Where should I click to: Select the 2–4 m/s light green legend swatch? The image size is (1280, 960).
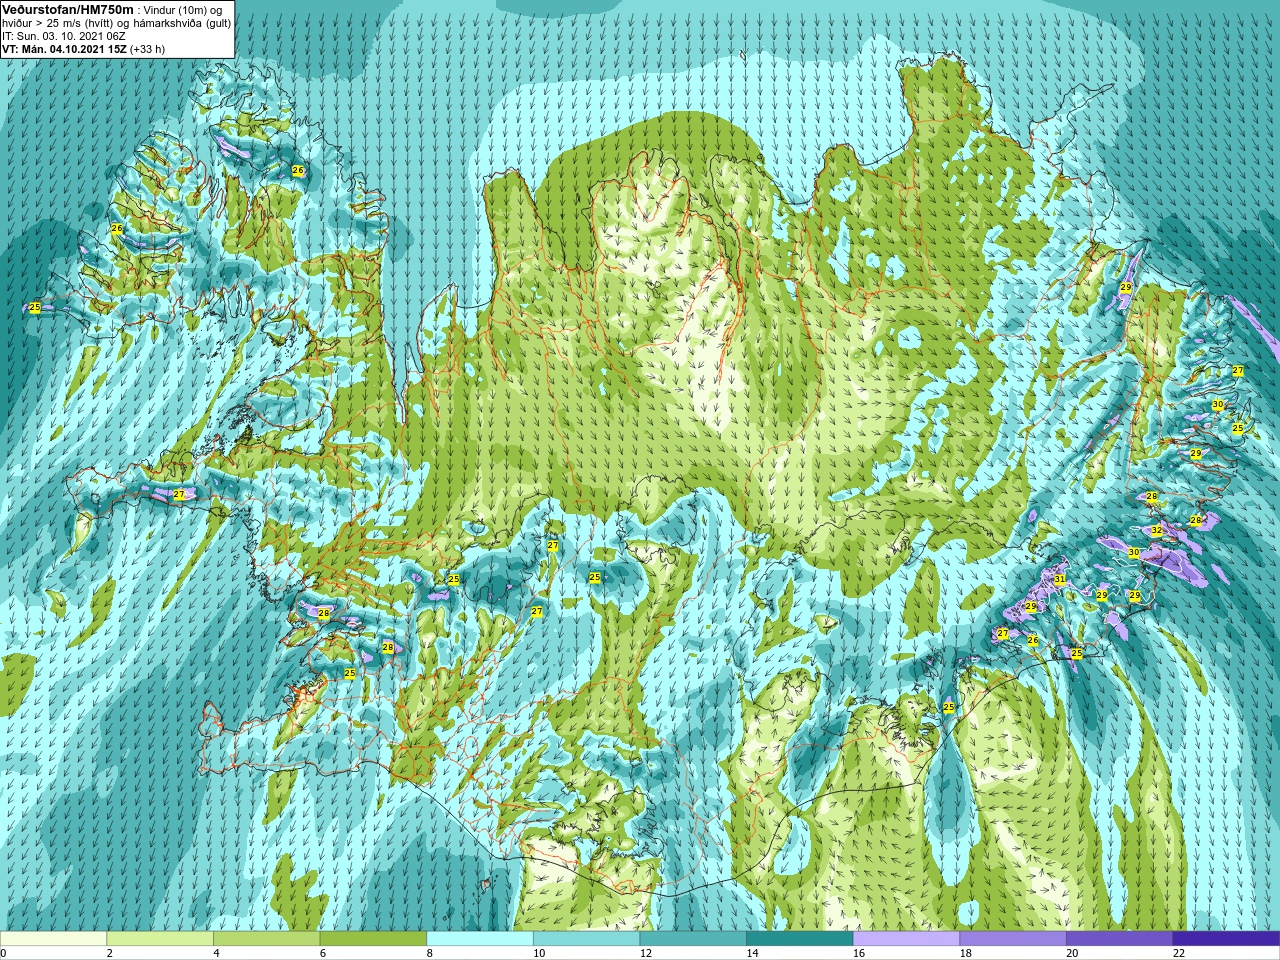click(x=160, y=938)
